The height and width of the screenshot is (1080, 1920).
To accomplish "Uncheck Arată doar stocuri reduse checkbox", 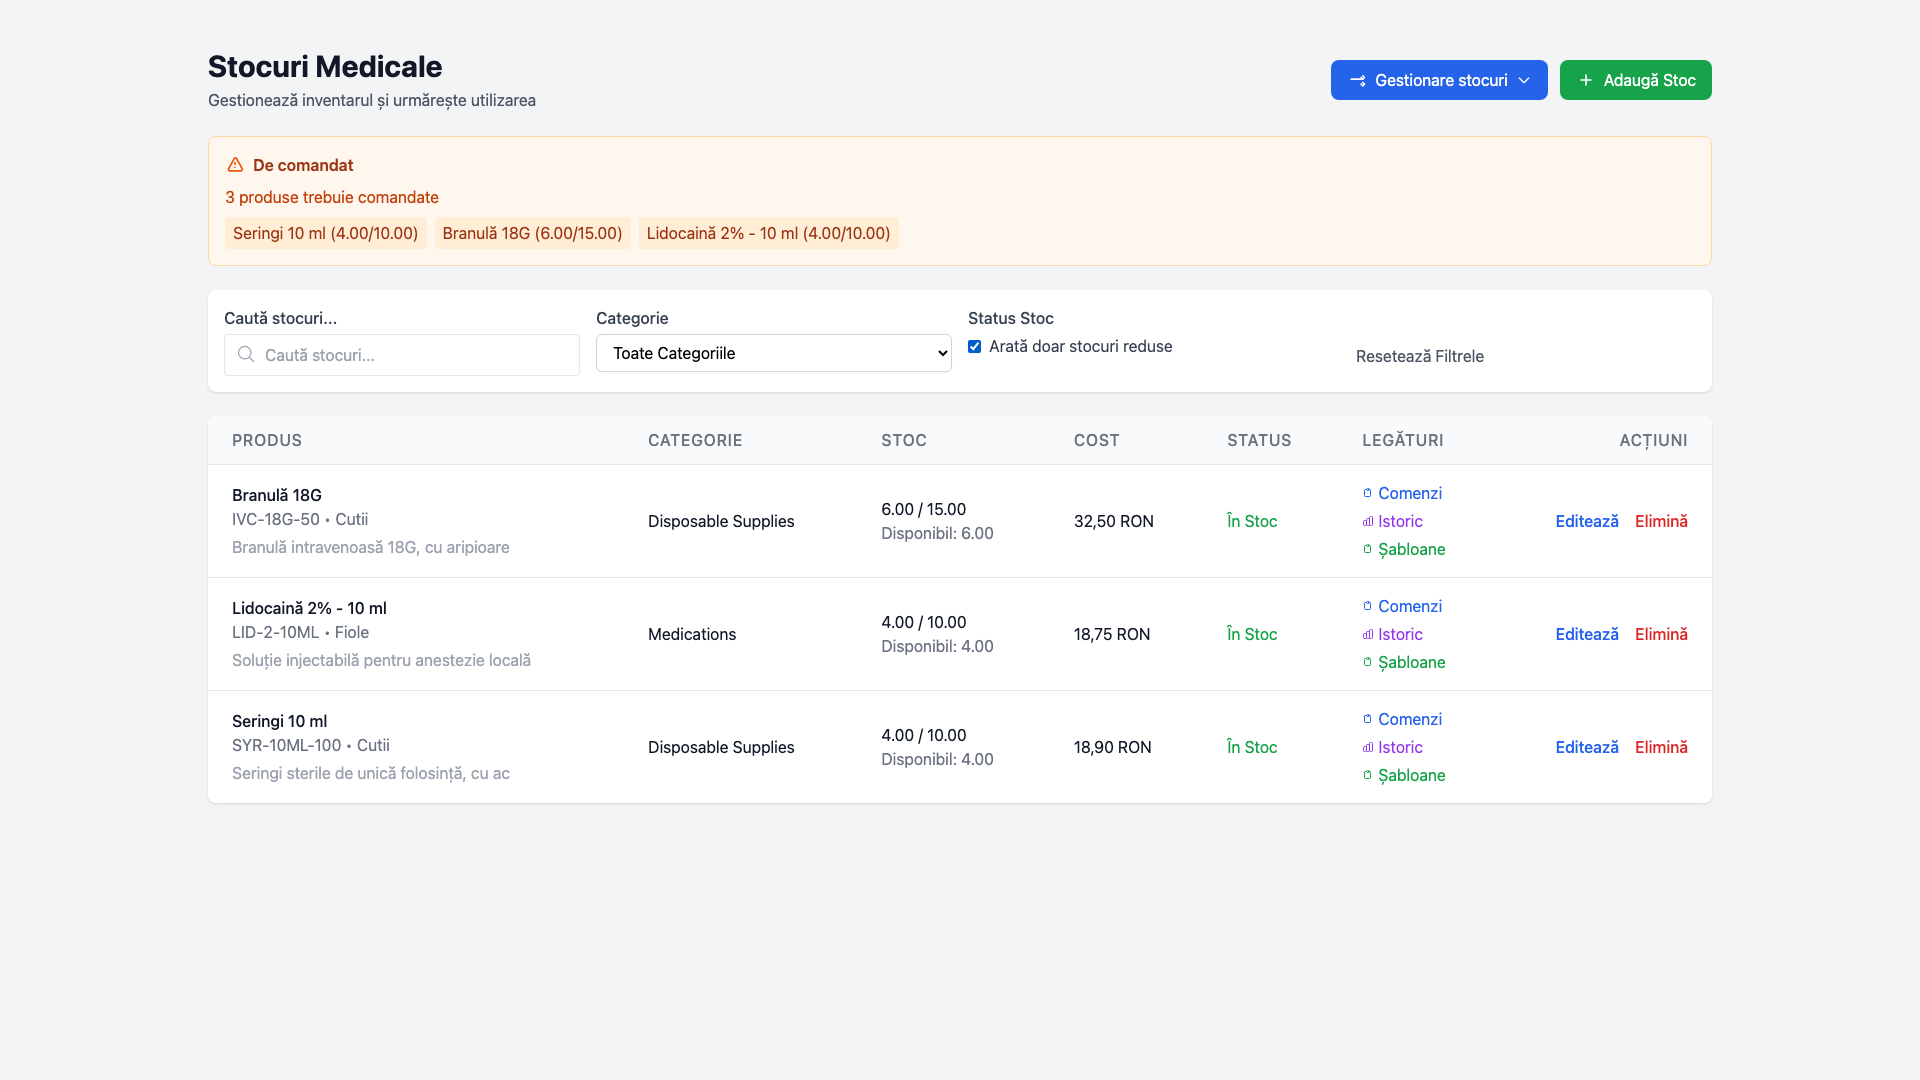I will tap(974, 346).
